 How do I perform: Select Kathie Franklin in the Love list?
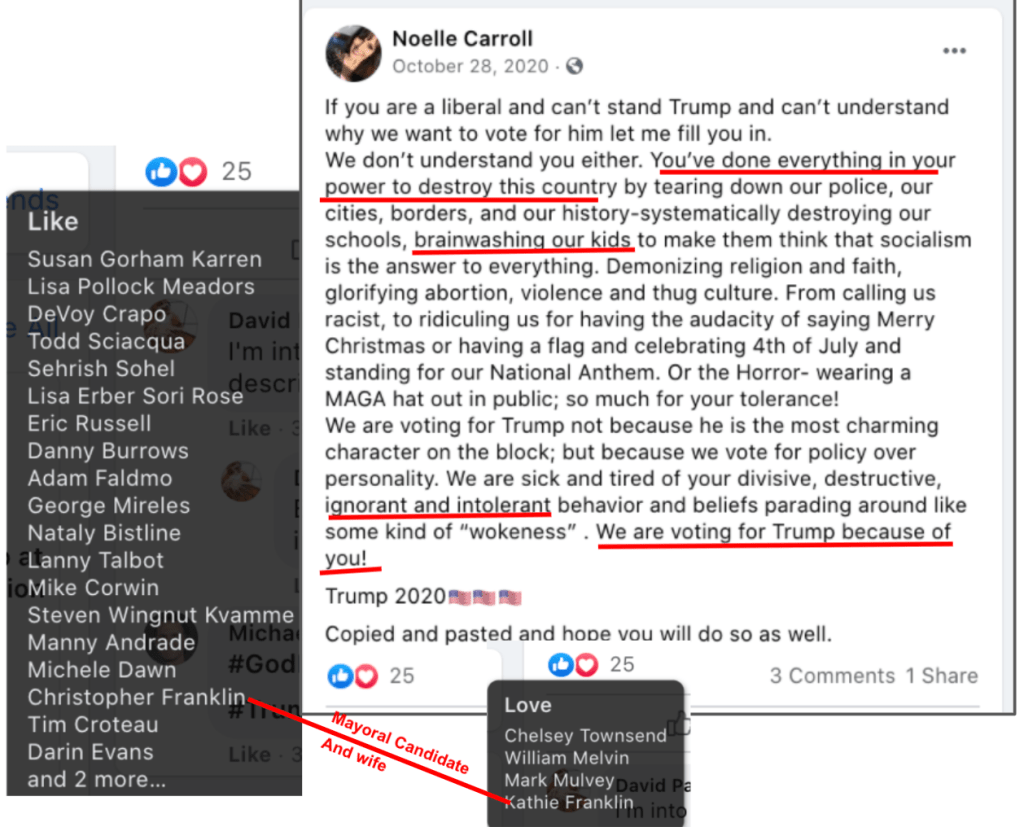569,802
